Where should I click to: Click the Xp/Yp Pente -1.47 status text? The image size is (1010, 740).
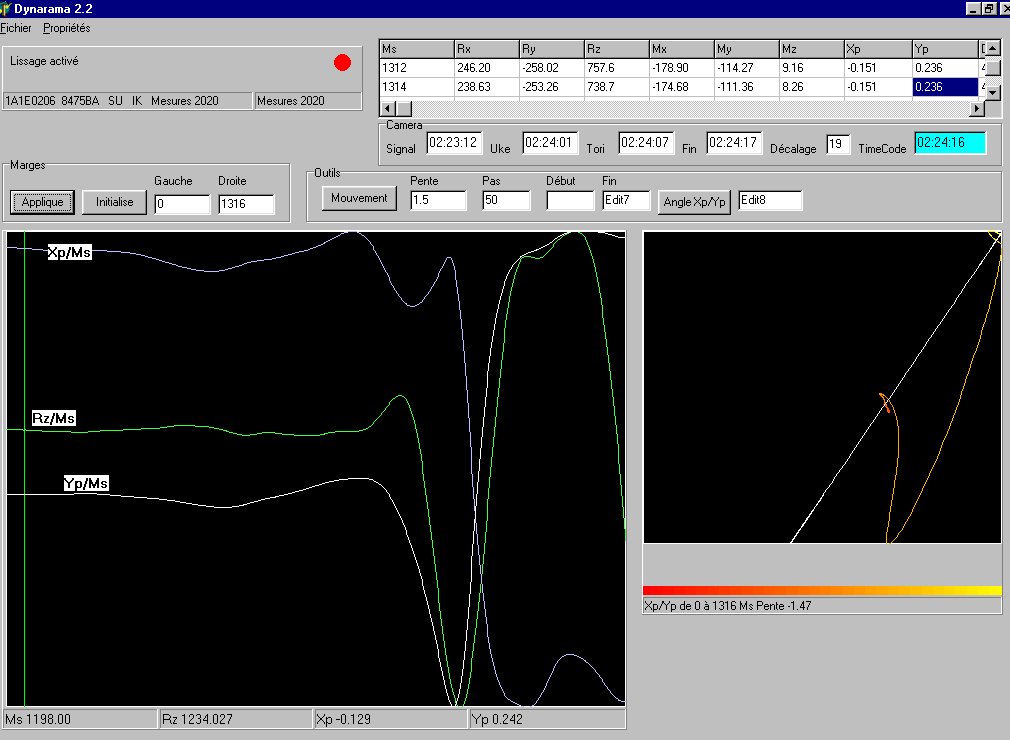(x=822, y=606)
